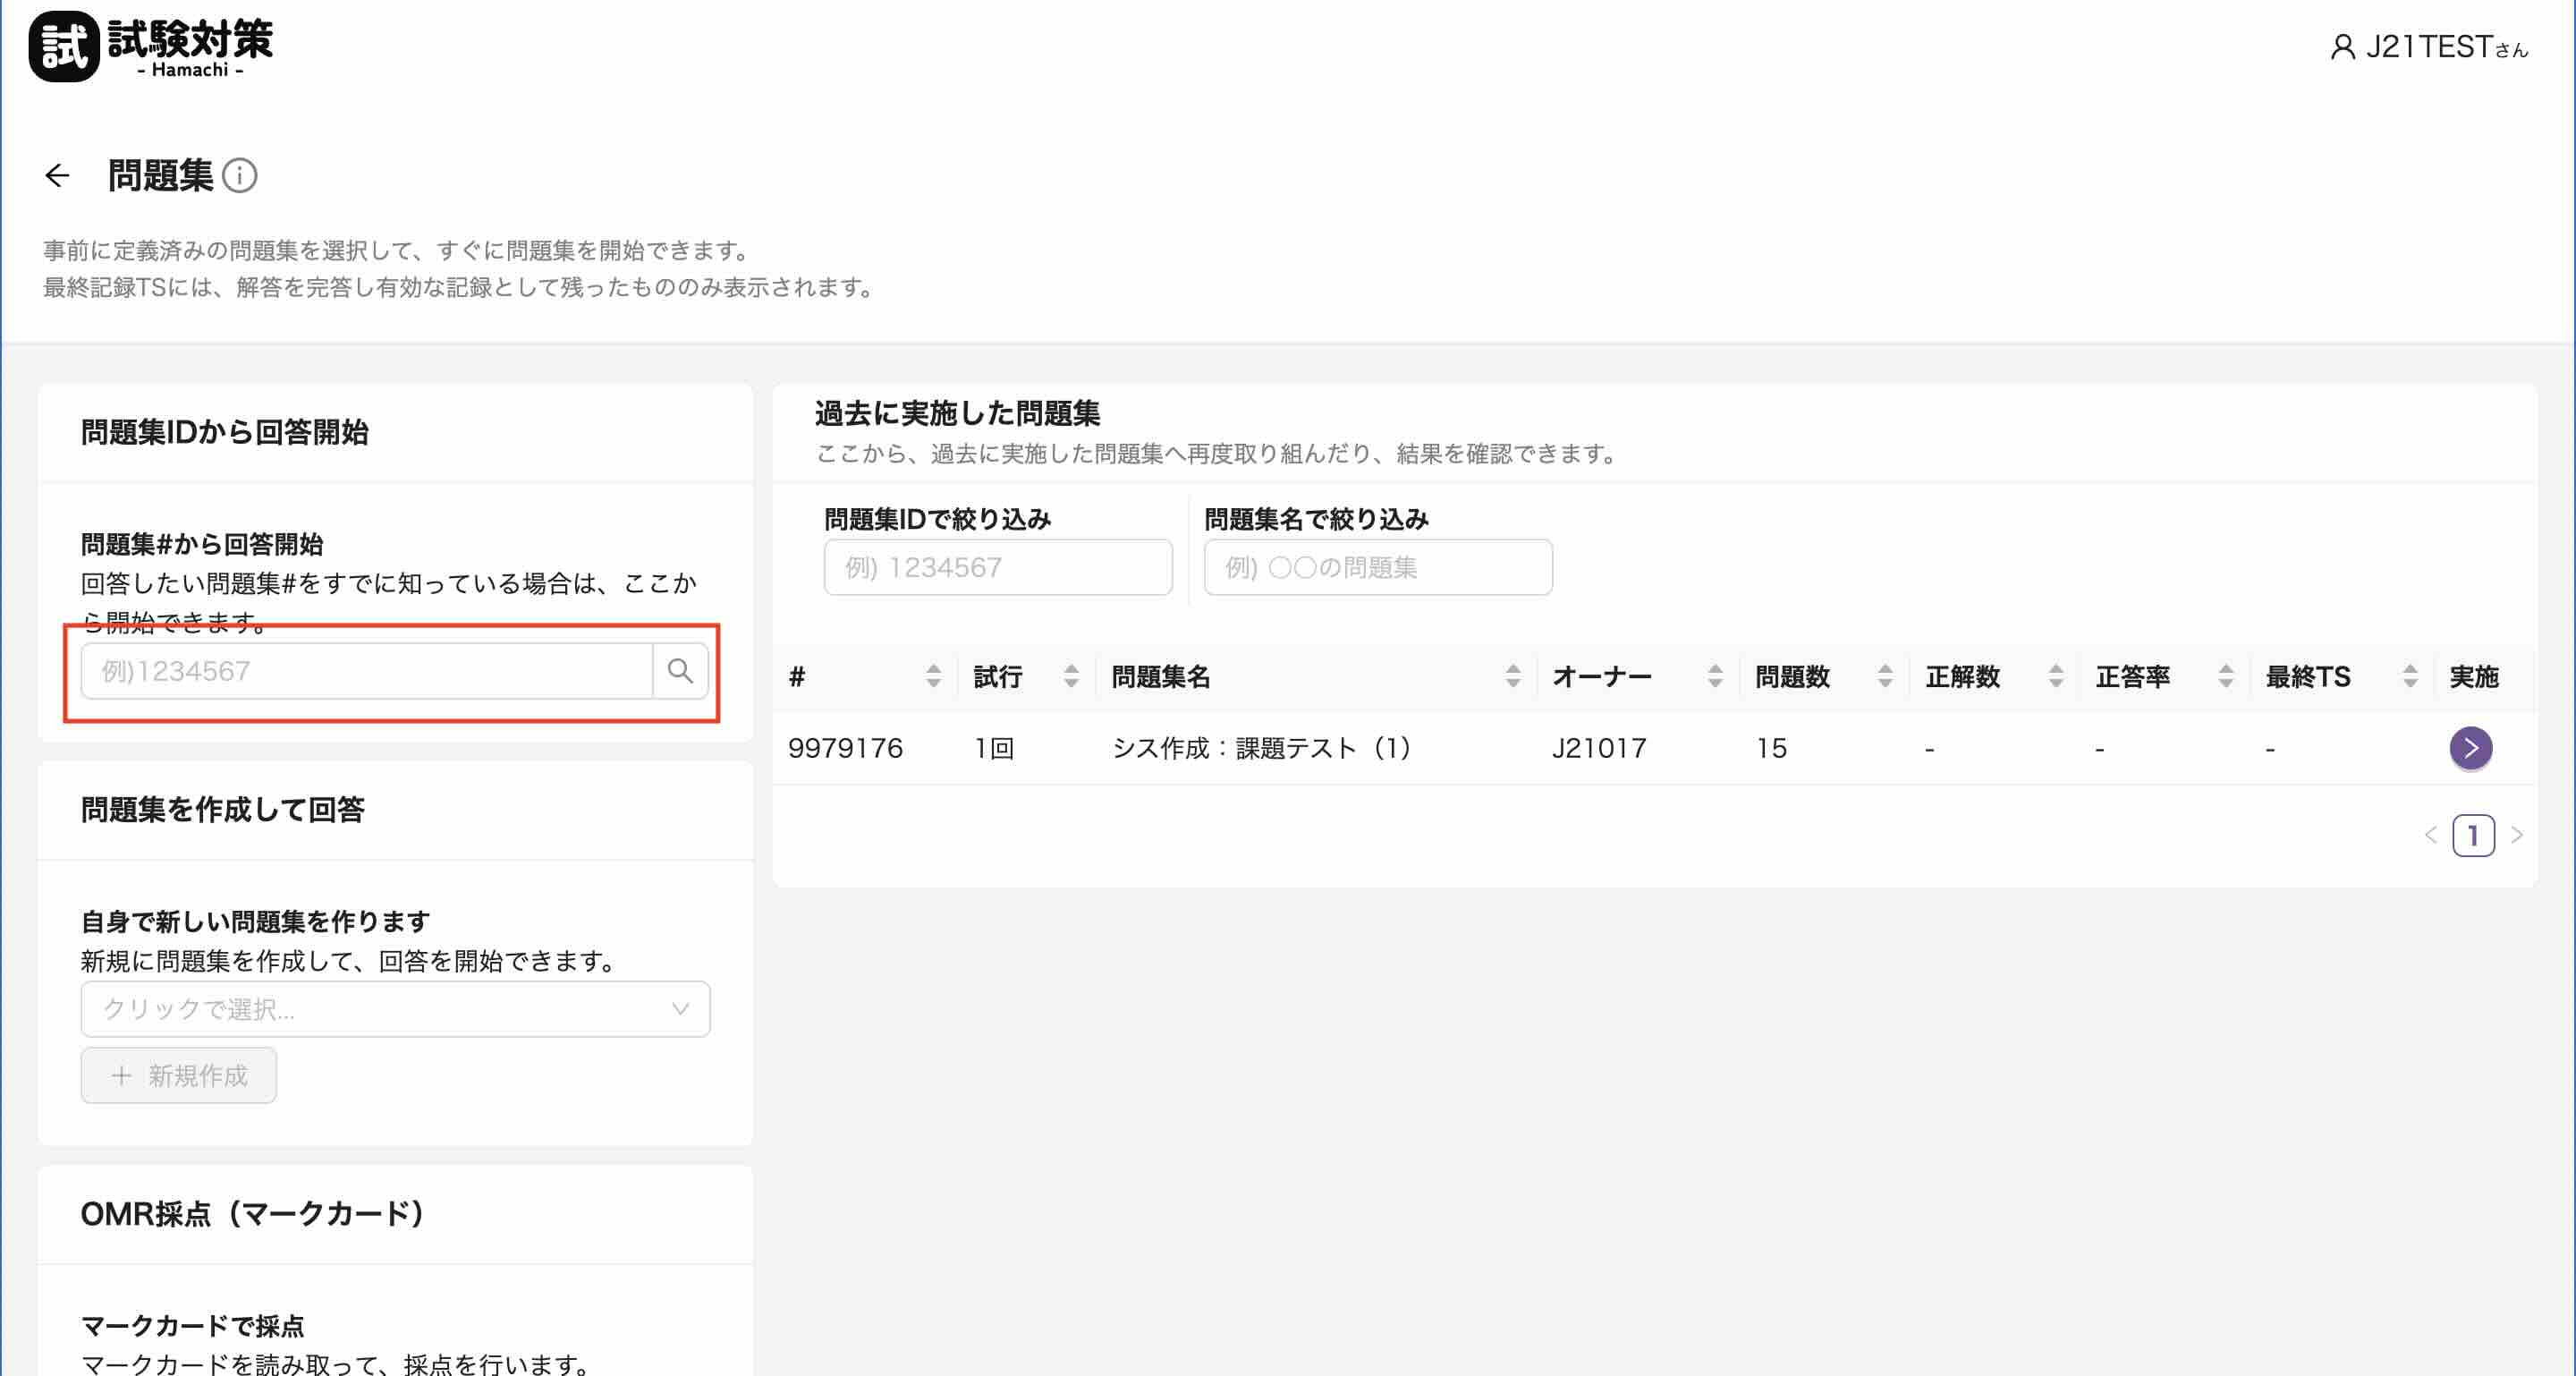
Task: Sort table by 試行 column
Action: coord(1070,677)
